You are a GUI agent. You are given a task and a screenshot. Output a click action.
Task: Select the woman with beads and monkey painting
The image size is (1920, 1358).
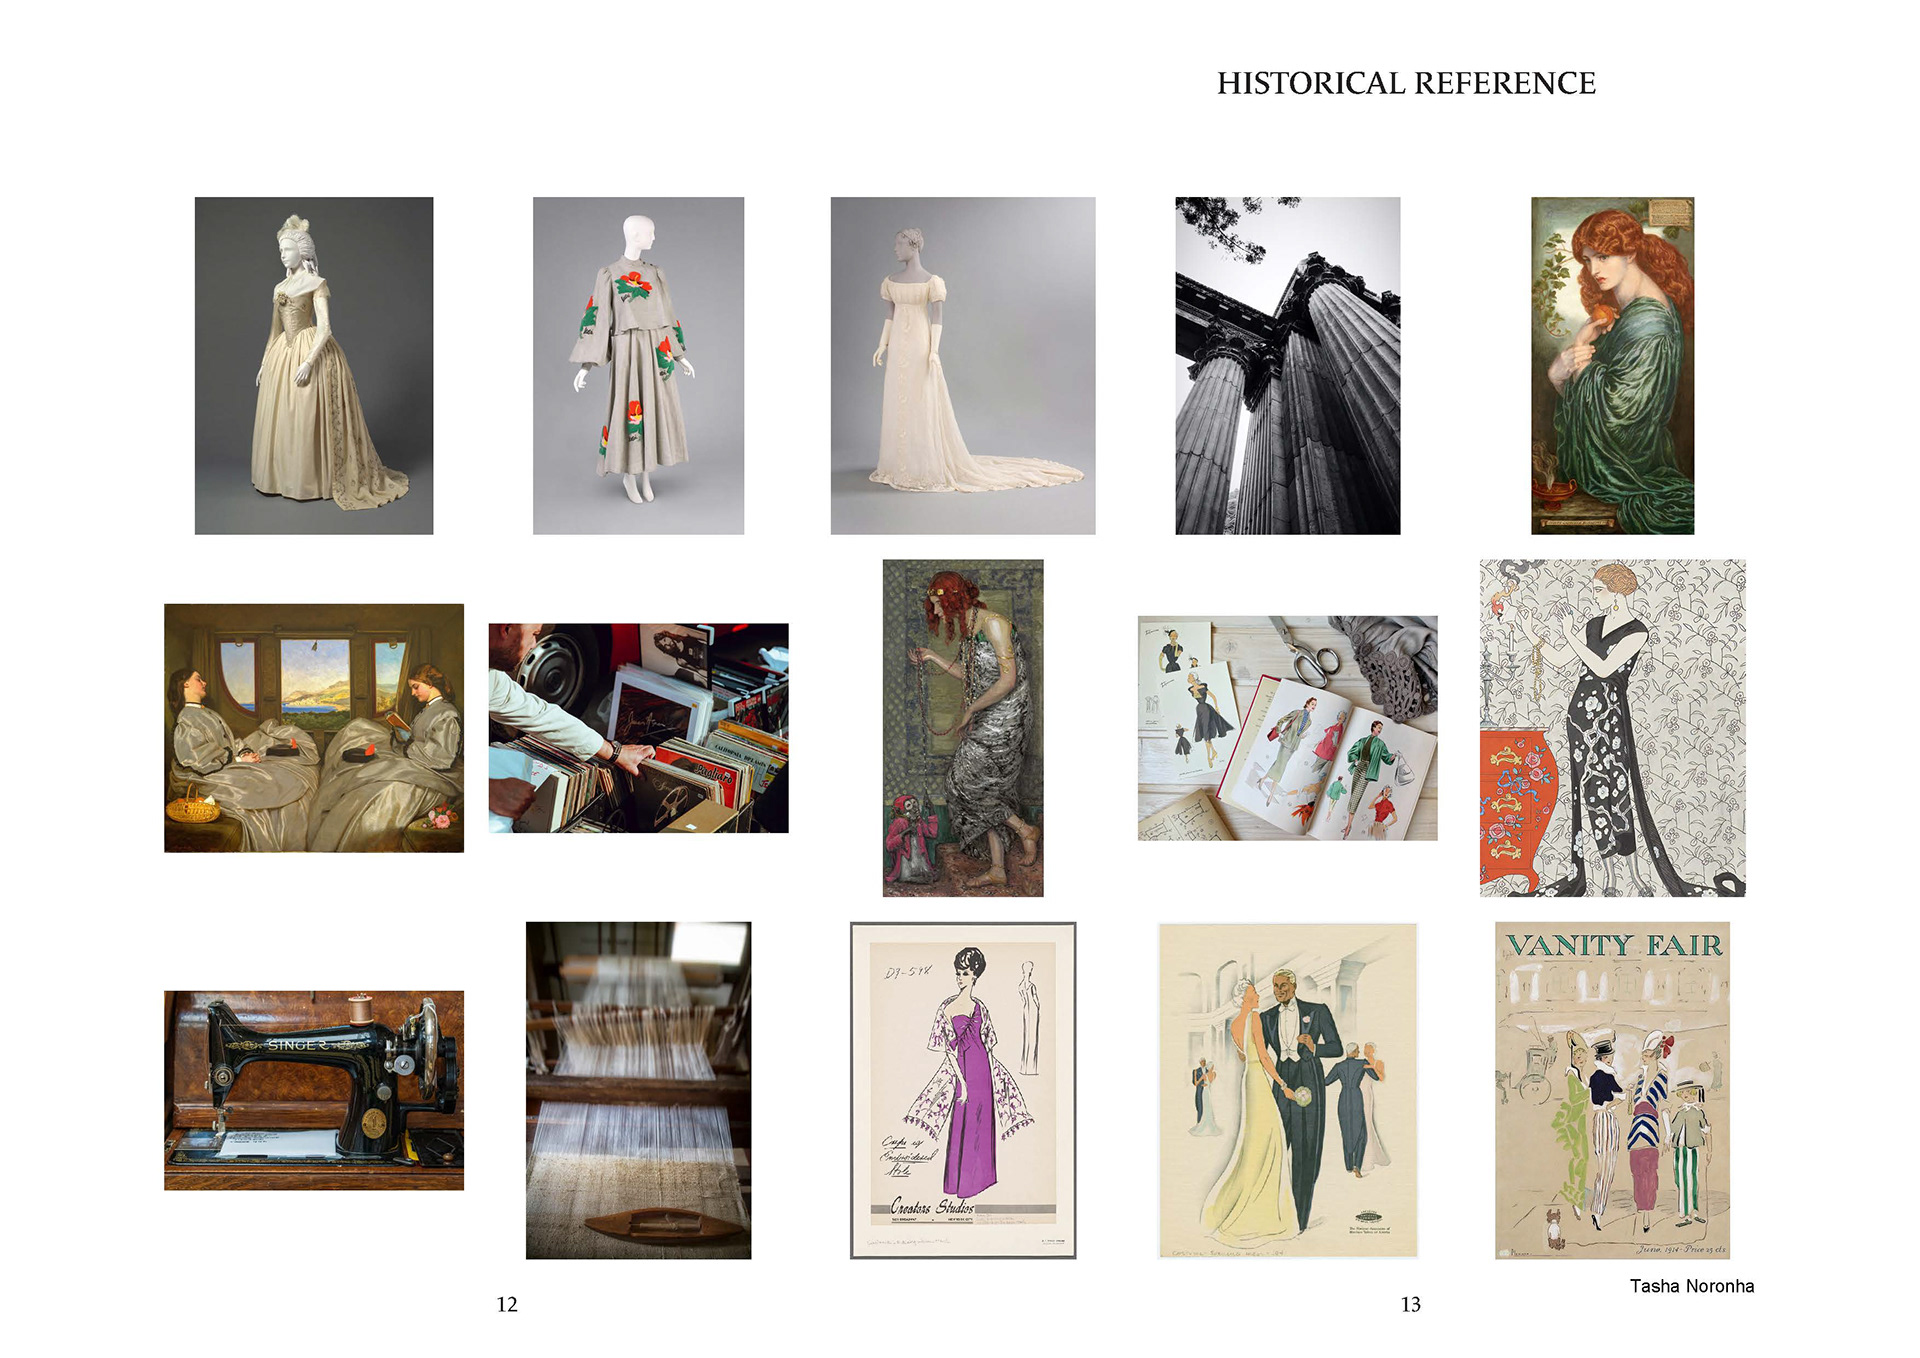pos(962,728)
